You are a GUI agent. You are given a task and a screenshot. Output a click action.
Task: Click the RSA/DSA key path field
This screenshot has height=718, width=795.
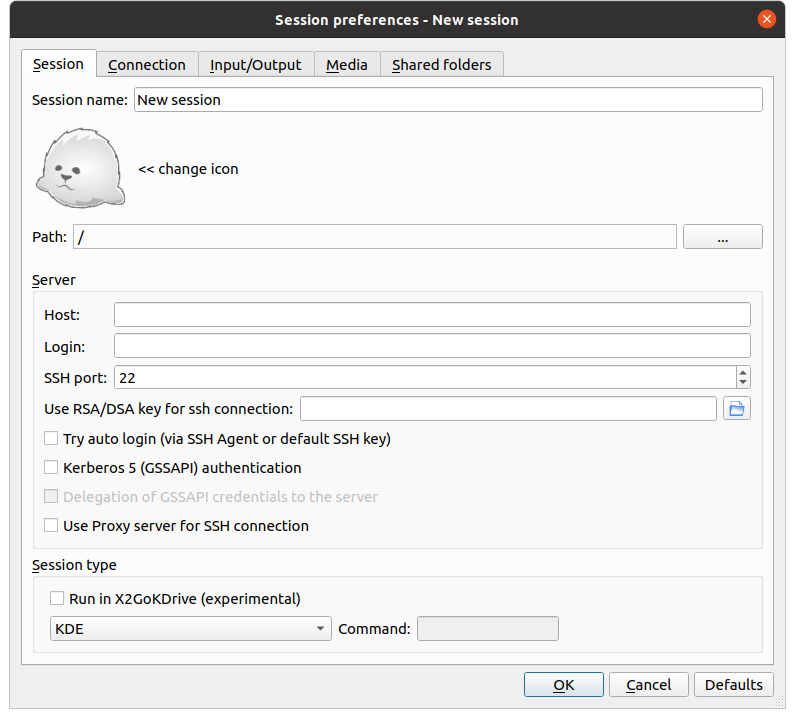point(508,409)
